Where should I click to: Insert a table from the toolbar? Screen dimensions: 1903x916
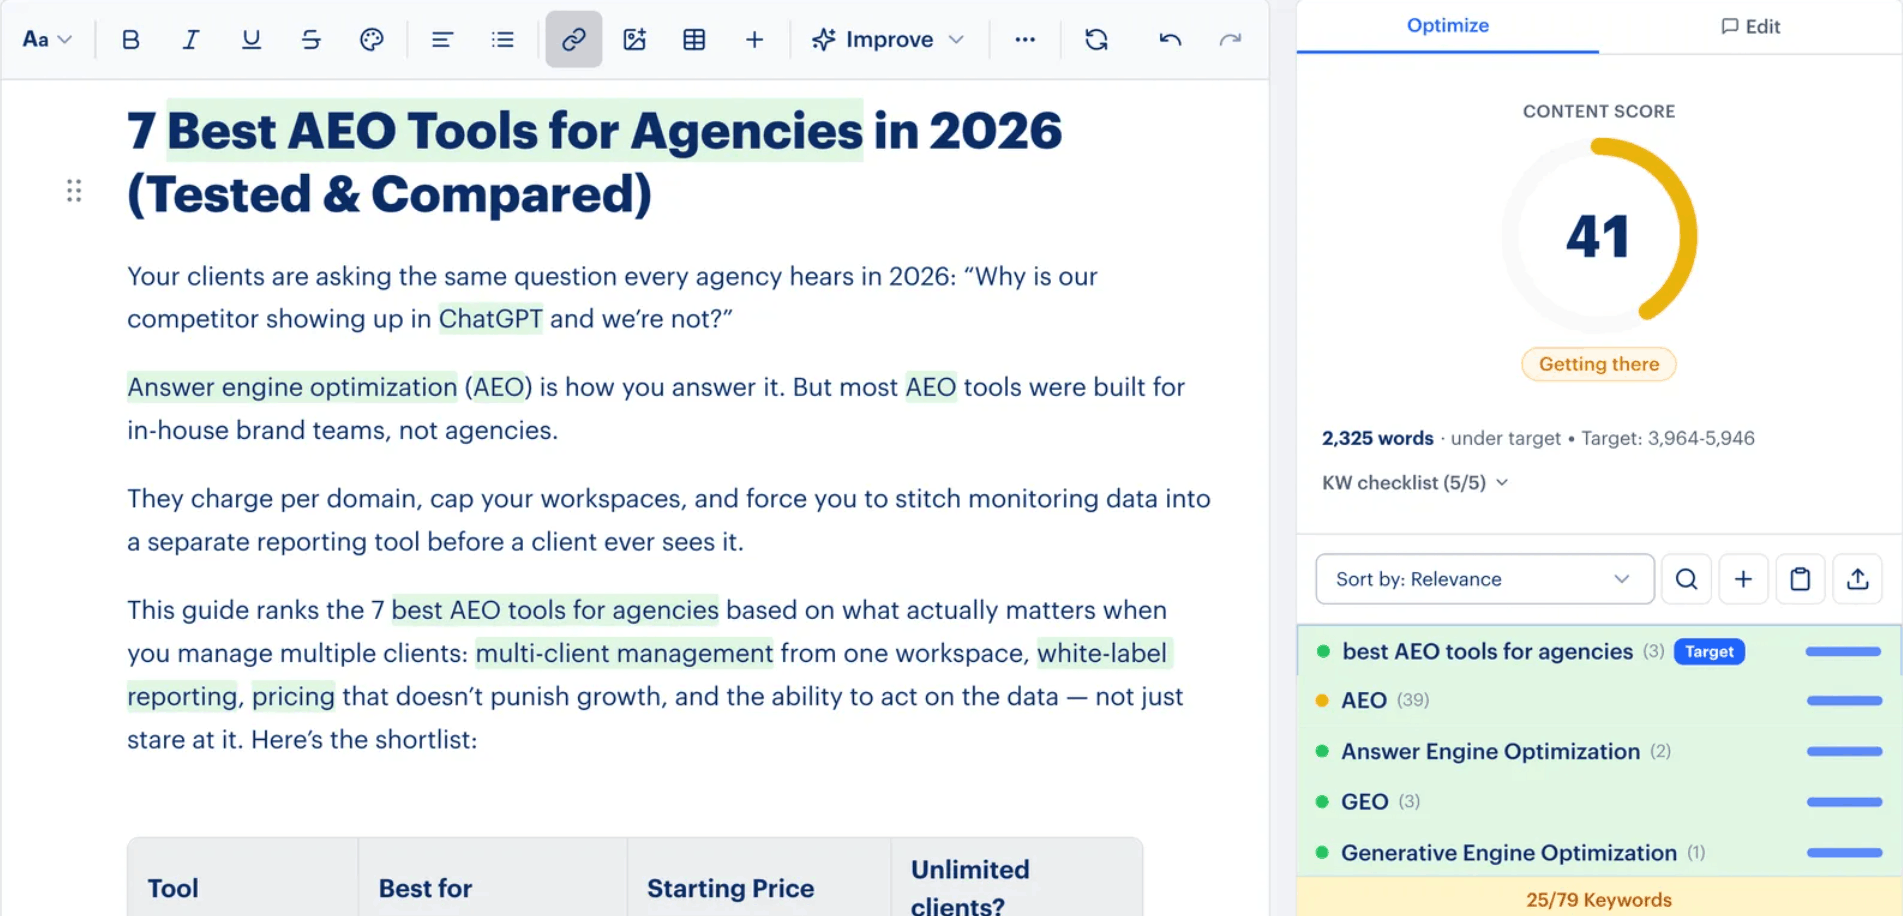pyautogui.click(x=694, y=40)
